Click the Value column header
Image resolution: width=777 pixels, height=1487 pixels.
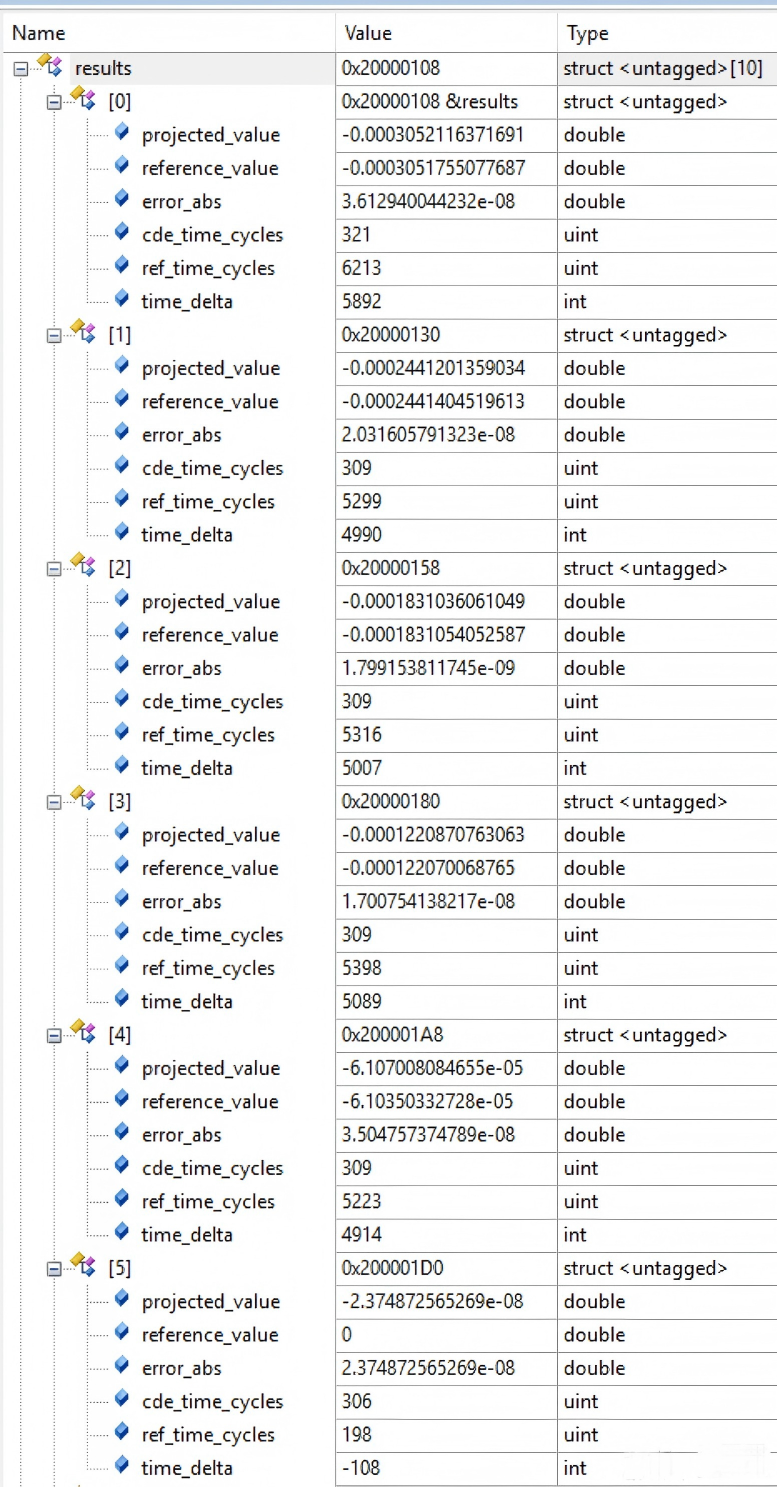pyautogui.click(x=368, y=33)
